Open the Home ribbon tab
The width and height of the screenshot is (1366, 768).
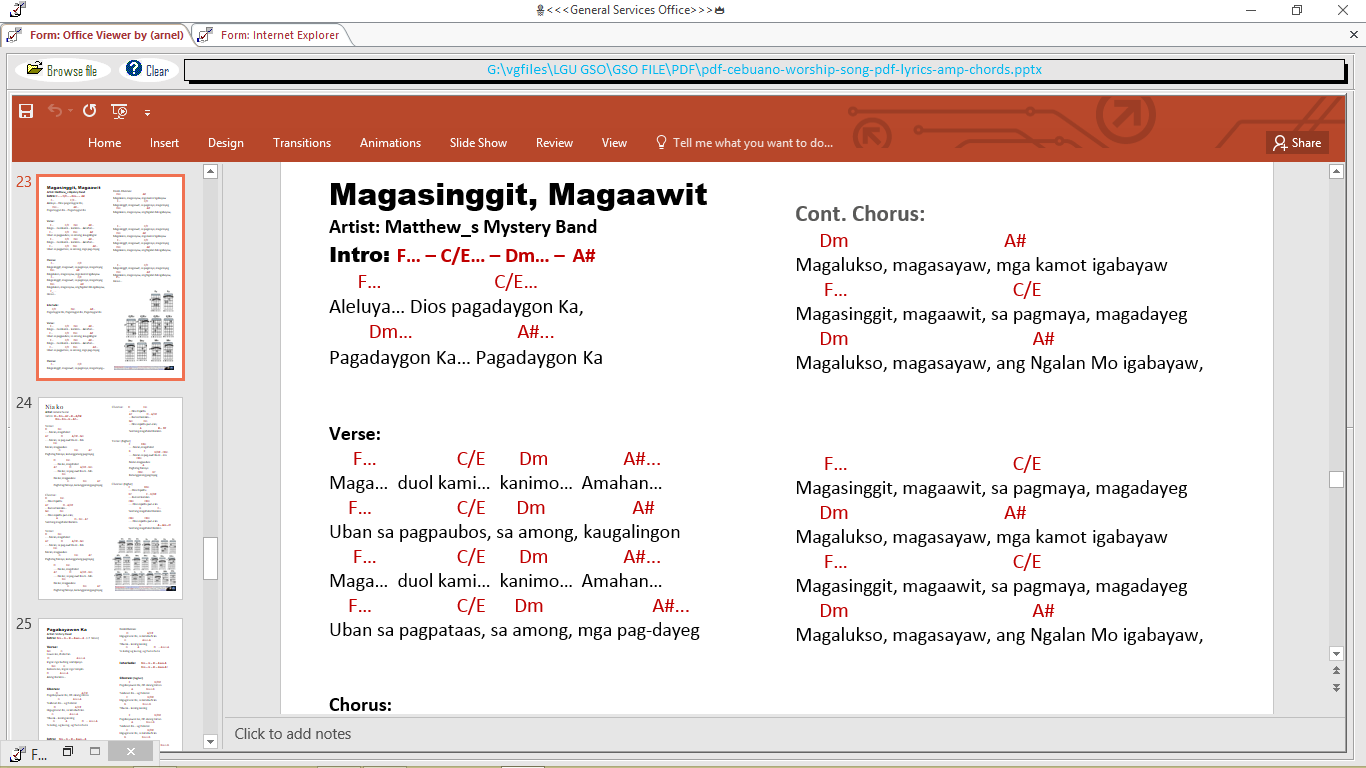(104, 143)
